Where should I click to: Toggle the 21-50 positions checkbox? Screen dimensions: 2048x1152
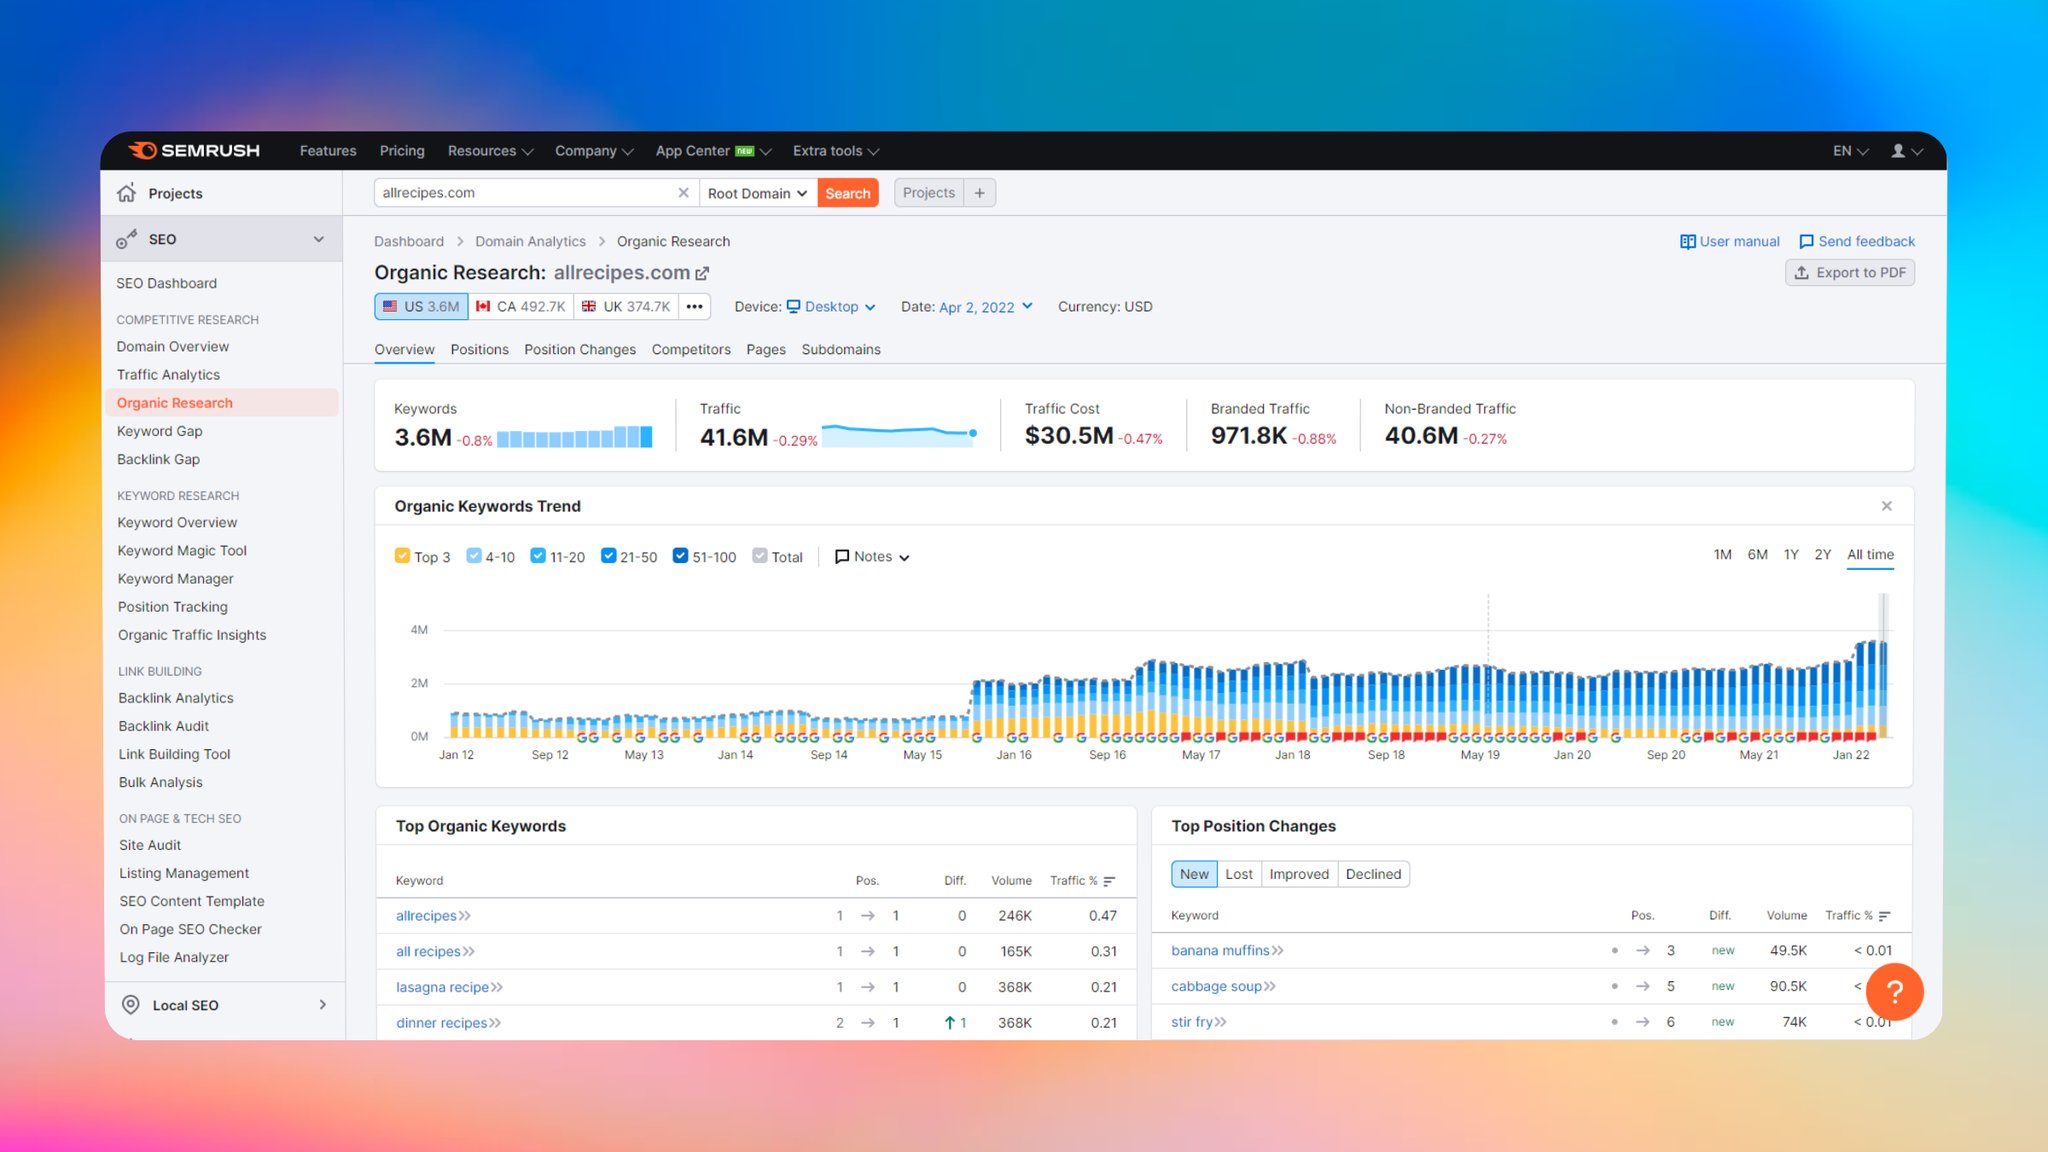pyautogui.click(x=608, y=556)
